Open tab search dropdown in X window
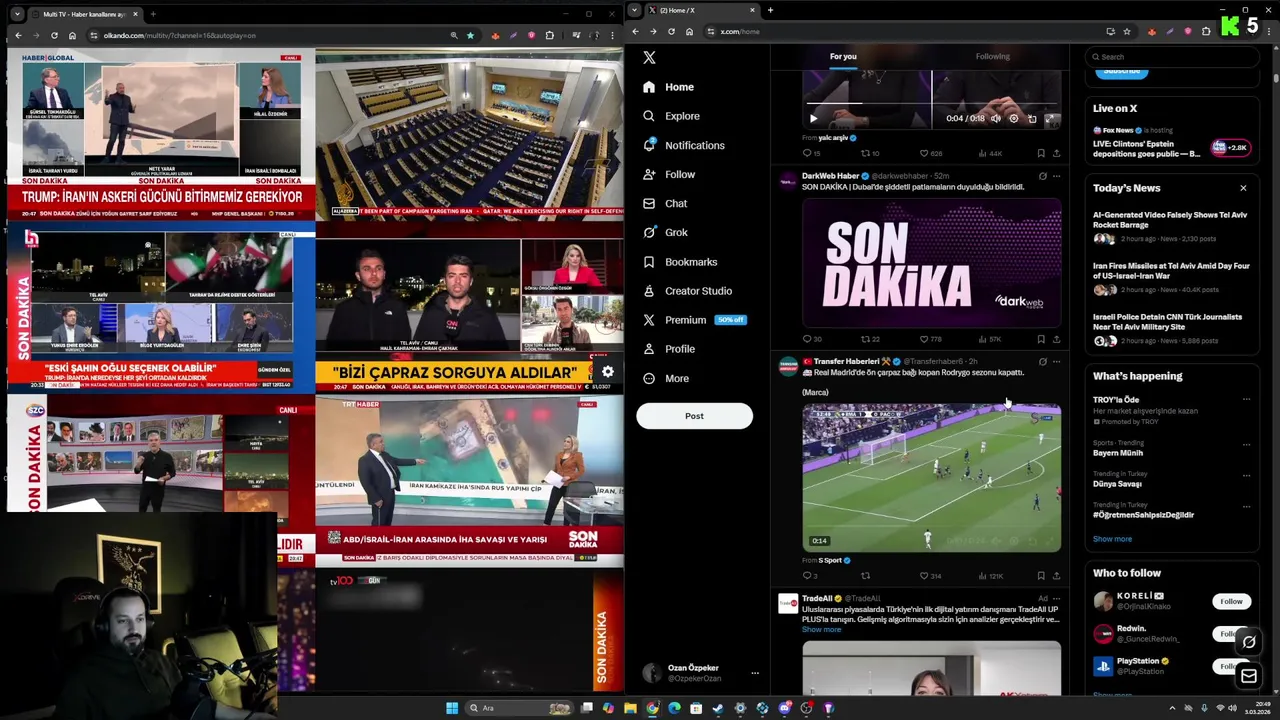 click(634, 10)
